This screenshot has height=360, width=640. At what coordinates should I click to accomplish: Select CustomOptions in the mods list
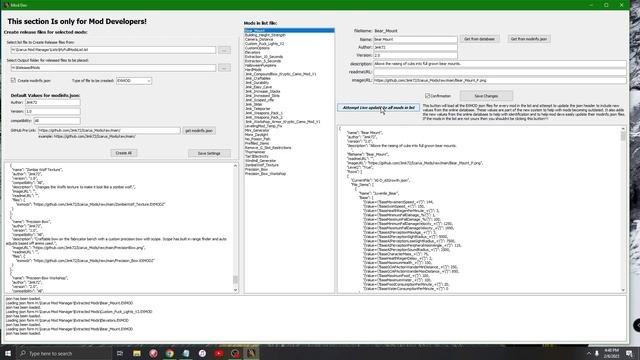(289, 48)
